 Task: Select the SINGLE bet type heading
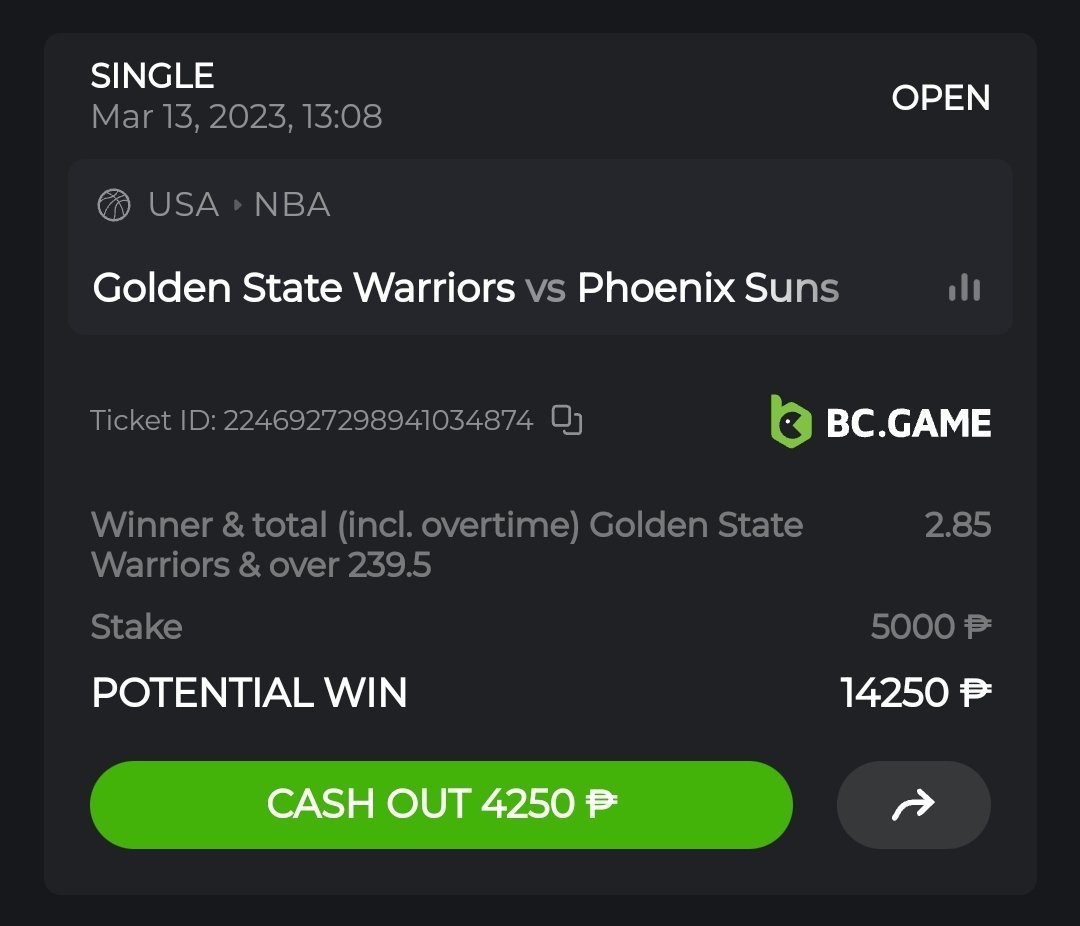tap(152, 76)
